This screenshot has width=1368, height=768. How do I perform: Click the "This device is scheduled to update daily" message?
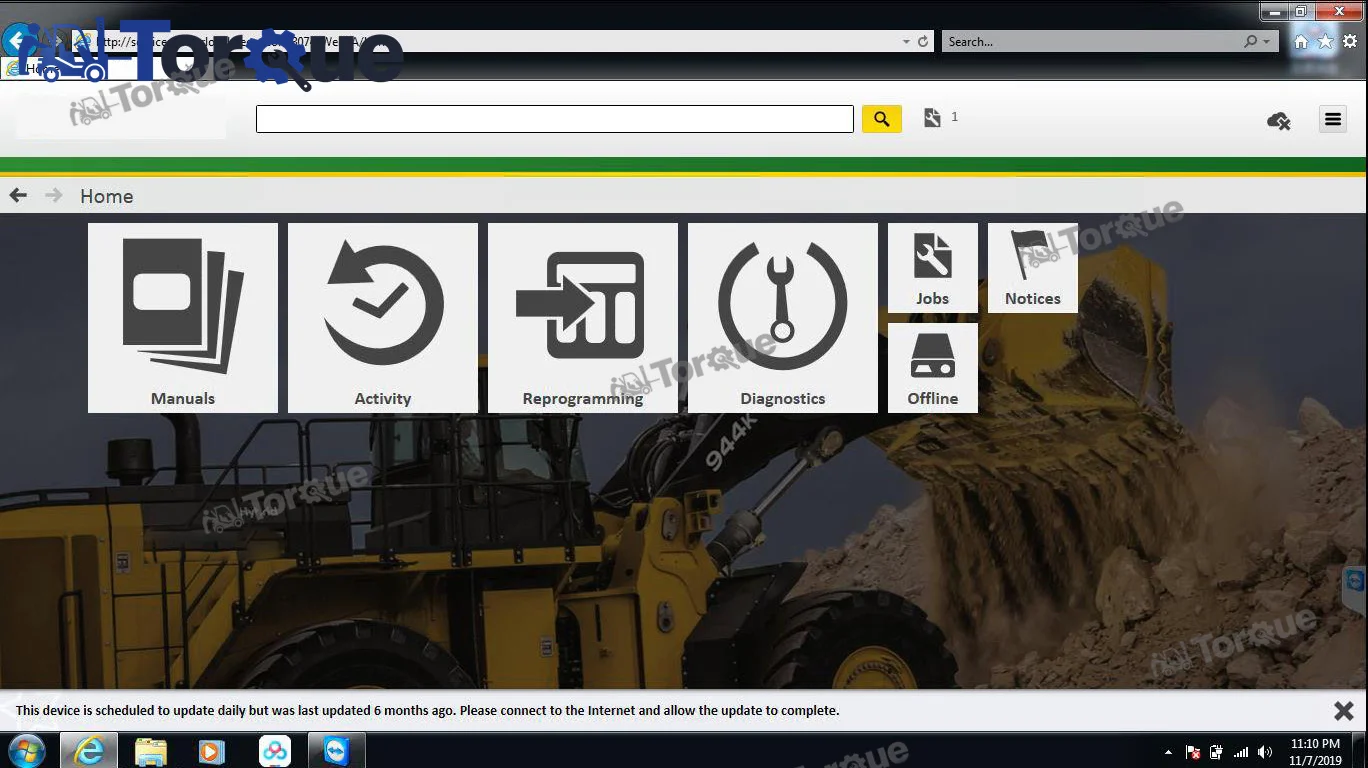[427, 711]
